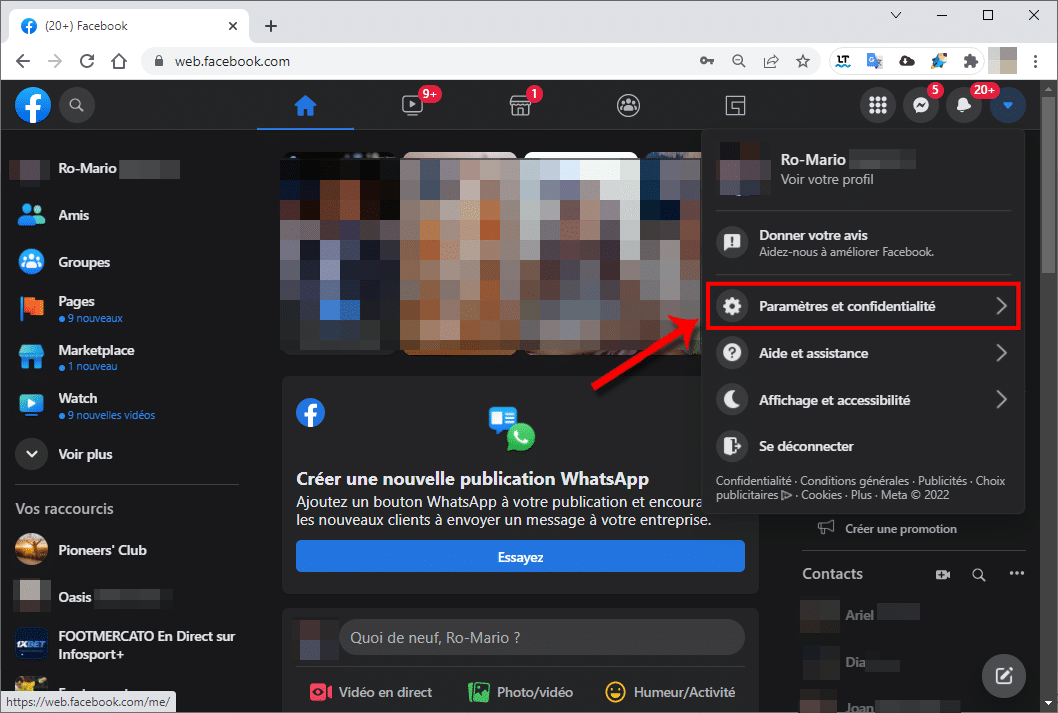Image resolution: width=1058 pixels, height=713 pixels.
Task: Collapse the account dropdown arrow
Action: point(1007,105)
